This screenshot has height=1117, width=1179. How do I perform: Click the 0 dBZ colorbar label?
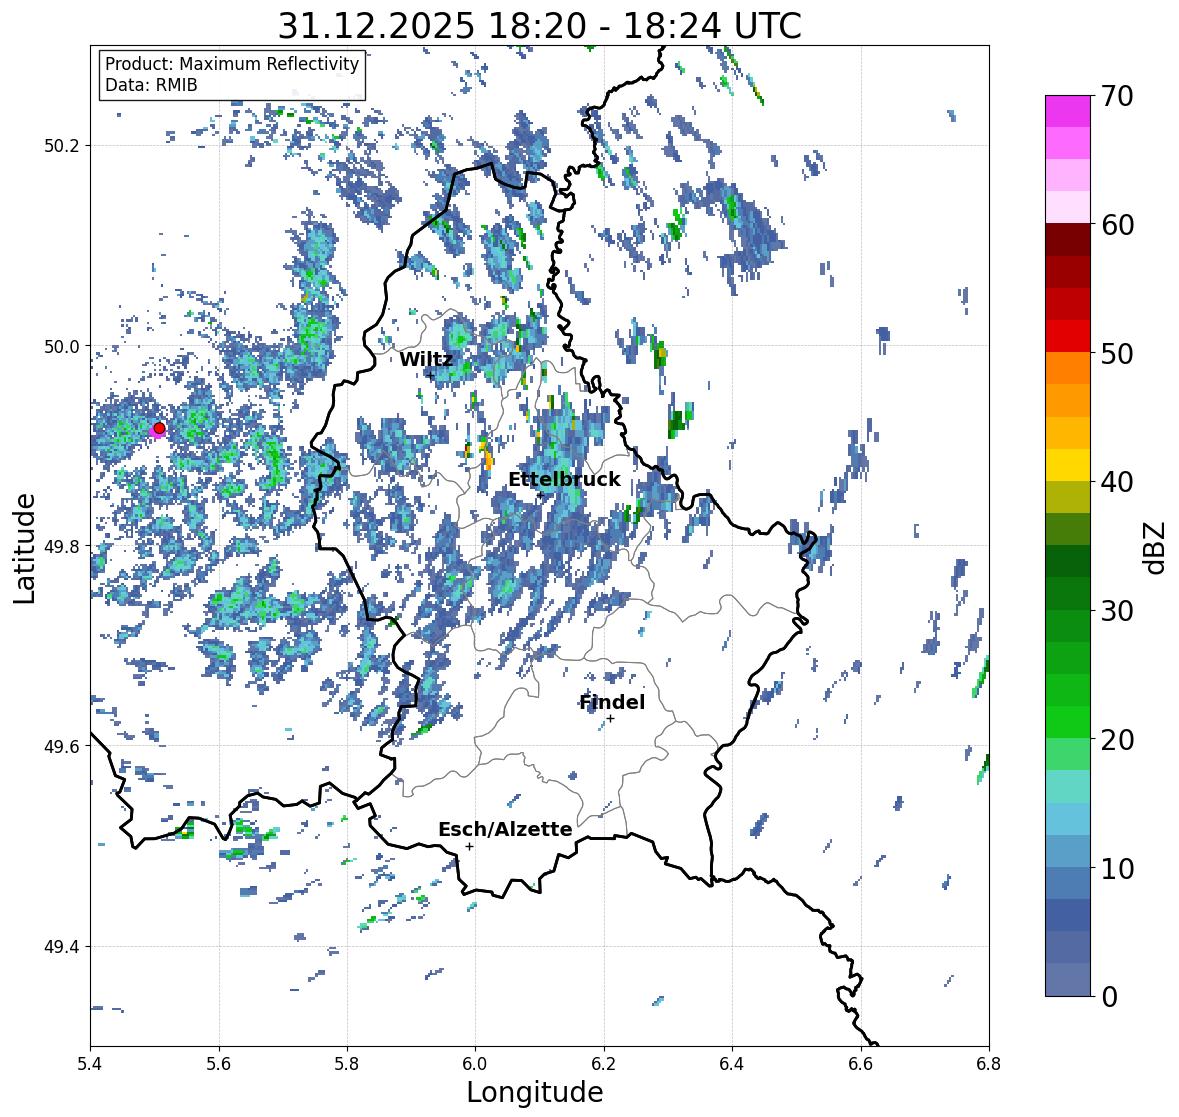click(1109, 997)
